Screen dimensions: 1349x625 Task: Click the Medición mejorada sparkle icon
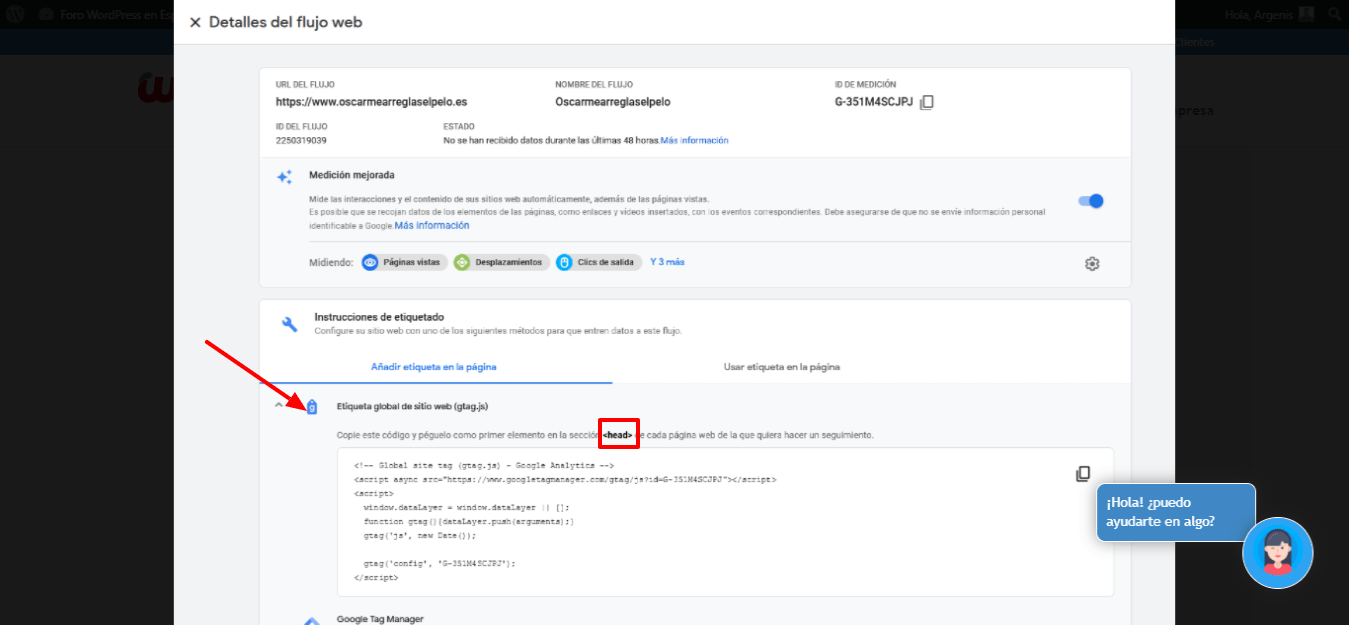tap(285, 176)
